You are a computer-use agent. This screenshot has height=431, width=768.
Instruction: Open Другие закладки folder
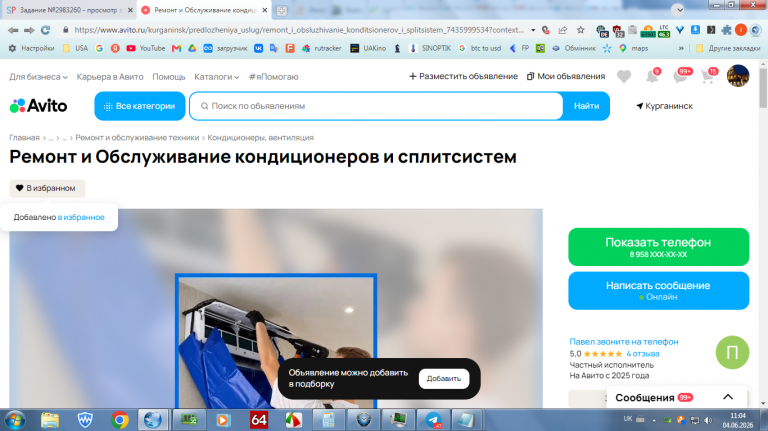pyautogui.click(x=728, y=48)
